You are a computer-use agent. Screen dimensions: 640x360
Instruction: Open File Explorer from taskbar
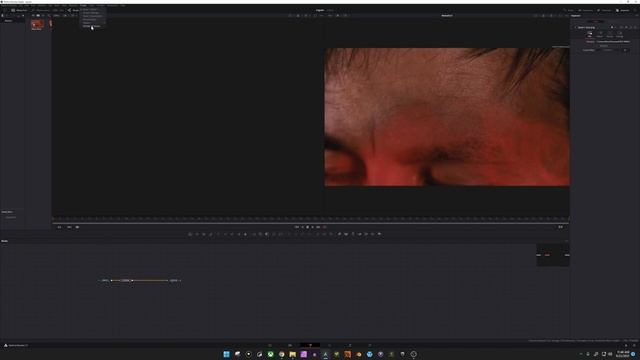pos(293,354)
